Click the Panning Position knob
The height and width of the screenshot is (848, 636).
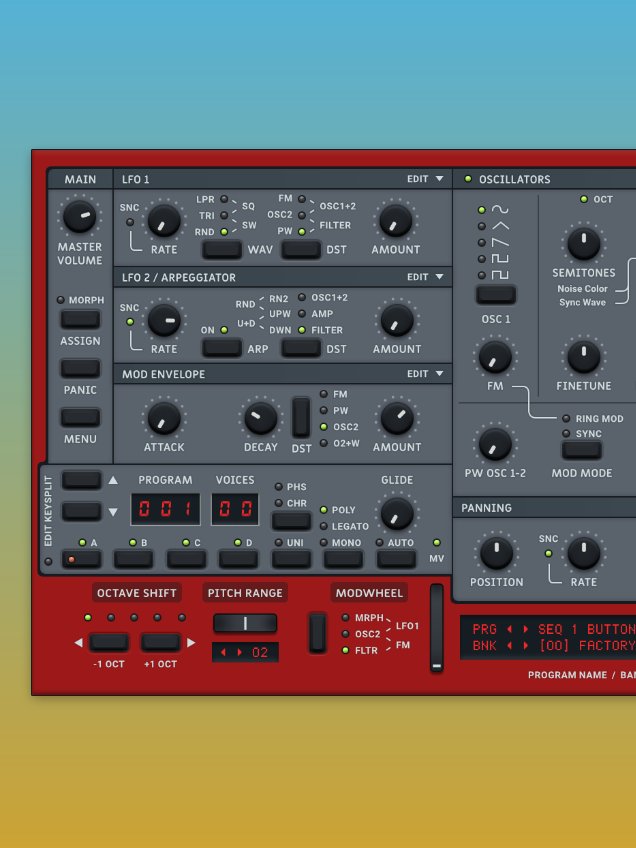(496, 553)
